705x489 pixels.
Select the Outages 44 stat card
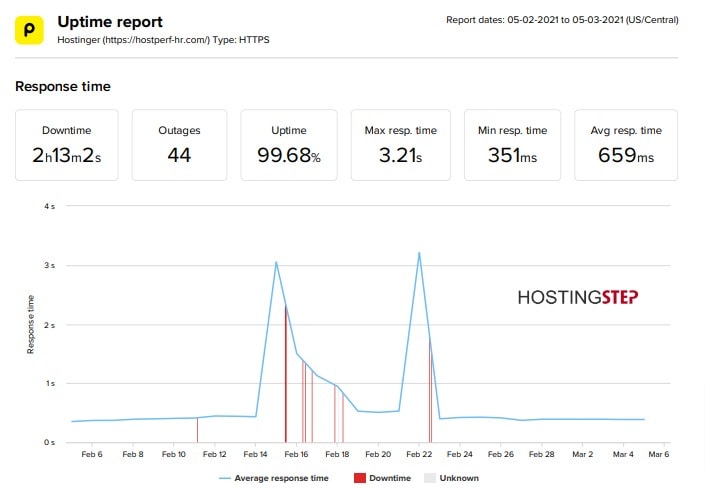click(179, 145)
